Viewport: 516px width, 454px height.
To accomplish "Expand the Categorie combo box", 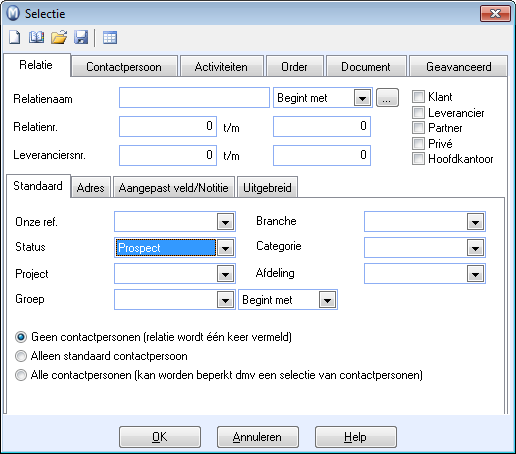I will coord(475,248).
